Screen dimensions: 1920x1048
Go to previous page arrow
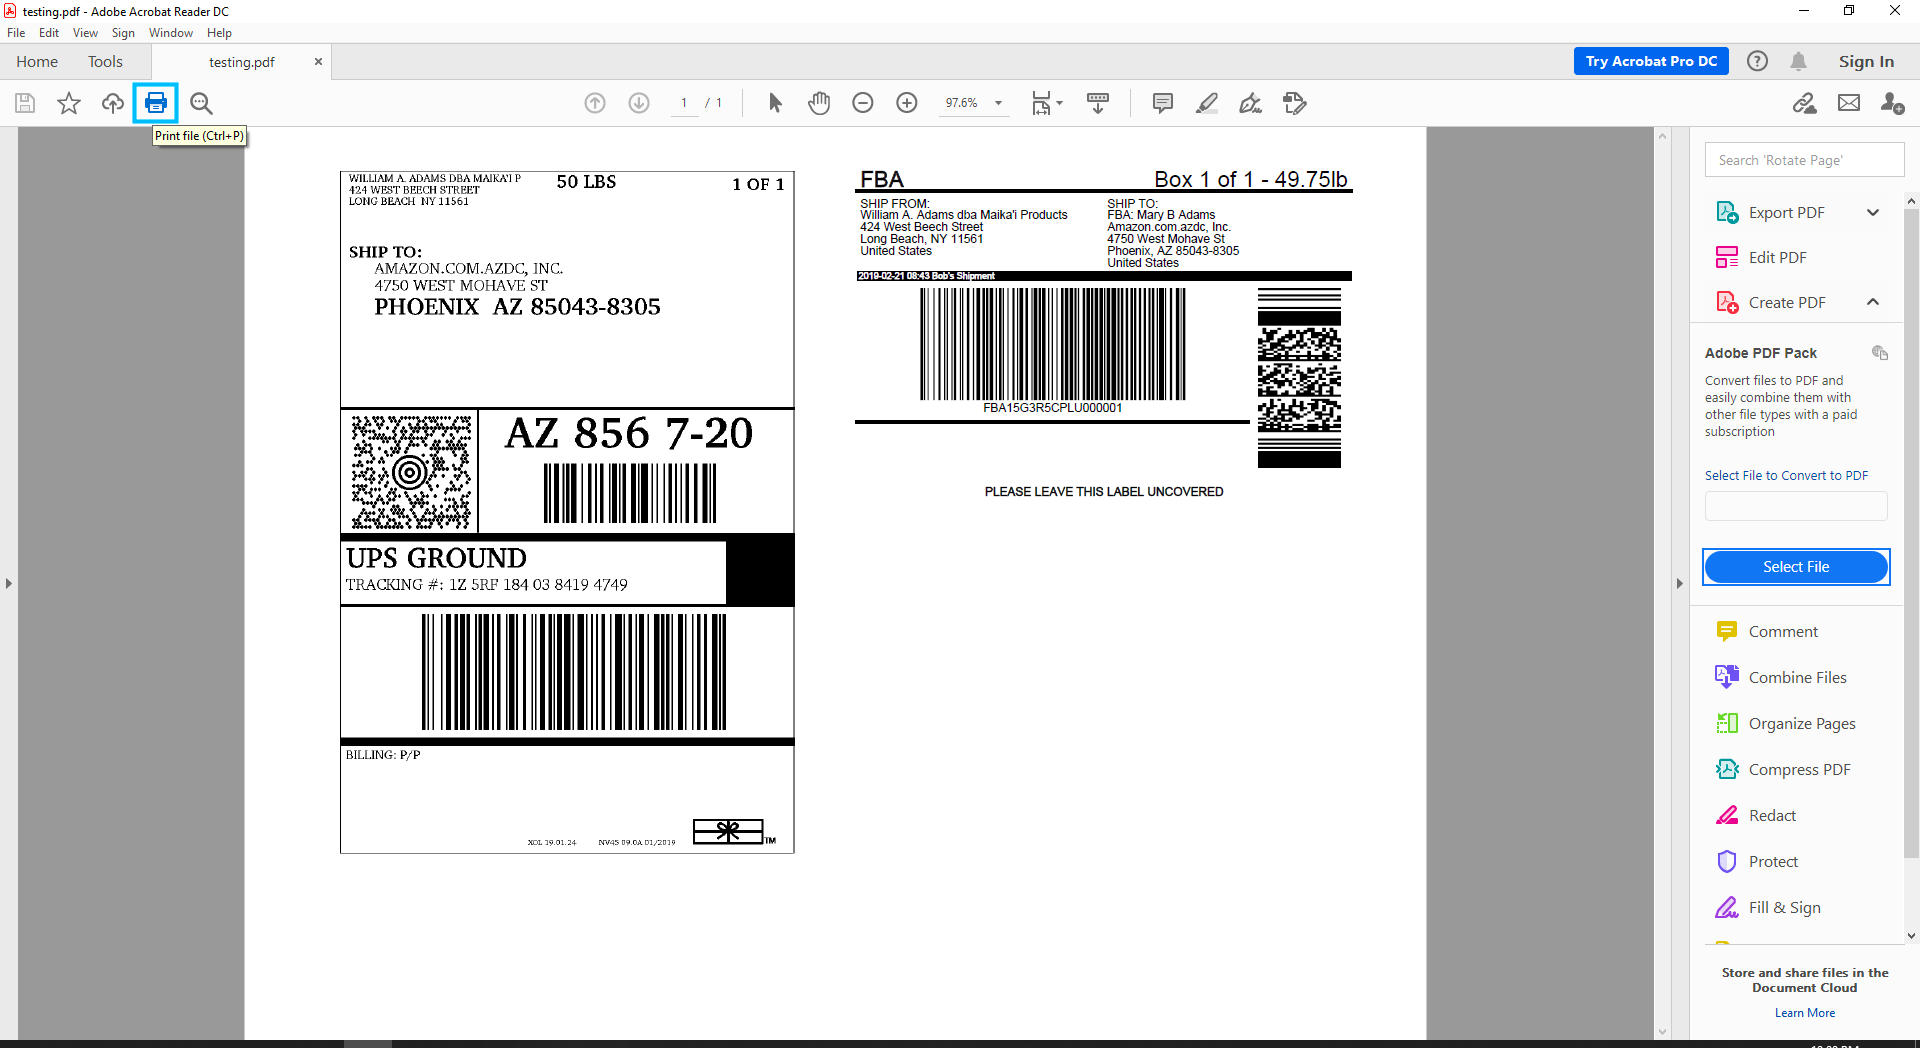595,103
